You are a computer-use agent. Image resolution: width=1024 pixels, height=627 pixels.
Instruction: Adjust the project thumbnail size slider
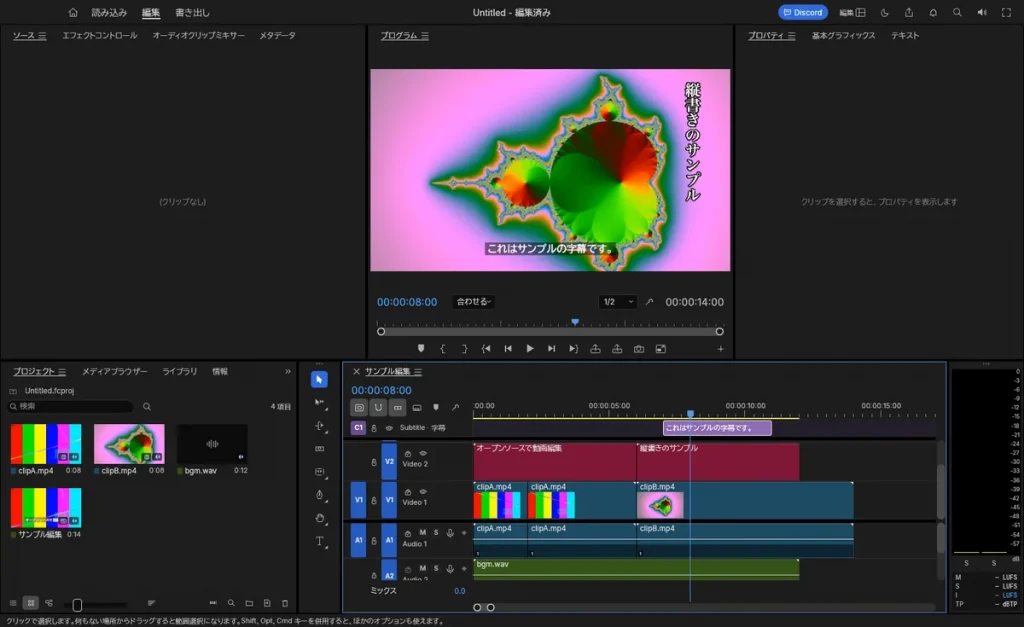[x=77, y=605]
